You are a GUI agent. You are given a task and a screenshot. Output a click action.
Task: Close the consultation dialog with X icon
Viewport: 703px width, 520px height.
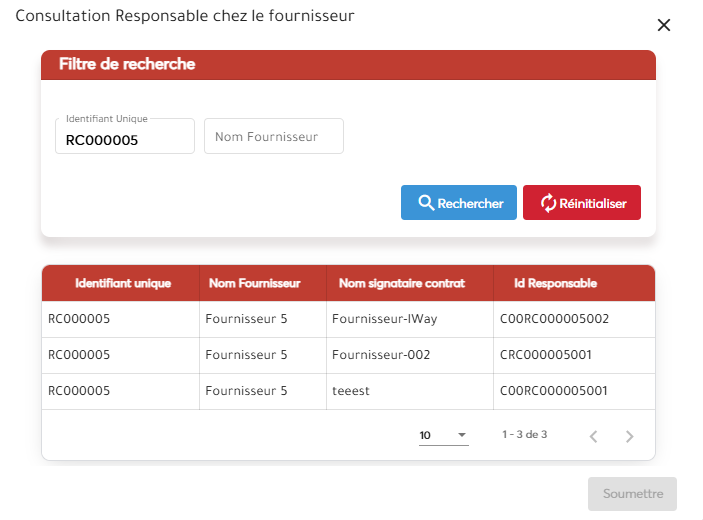664,25
